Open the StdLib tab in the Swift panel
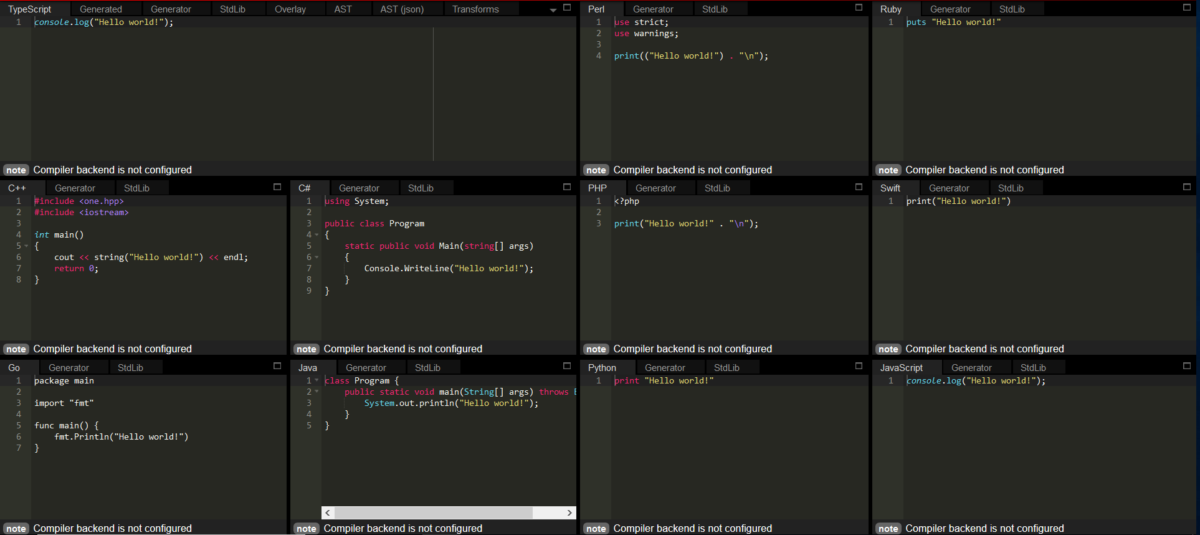The height and width of the screenshot is (535, 1200). pos(1010,188)
